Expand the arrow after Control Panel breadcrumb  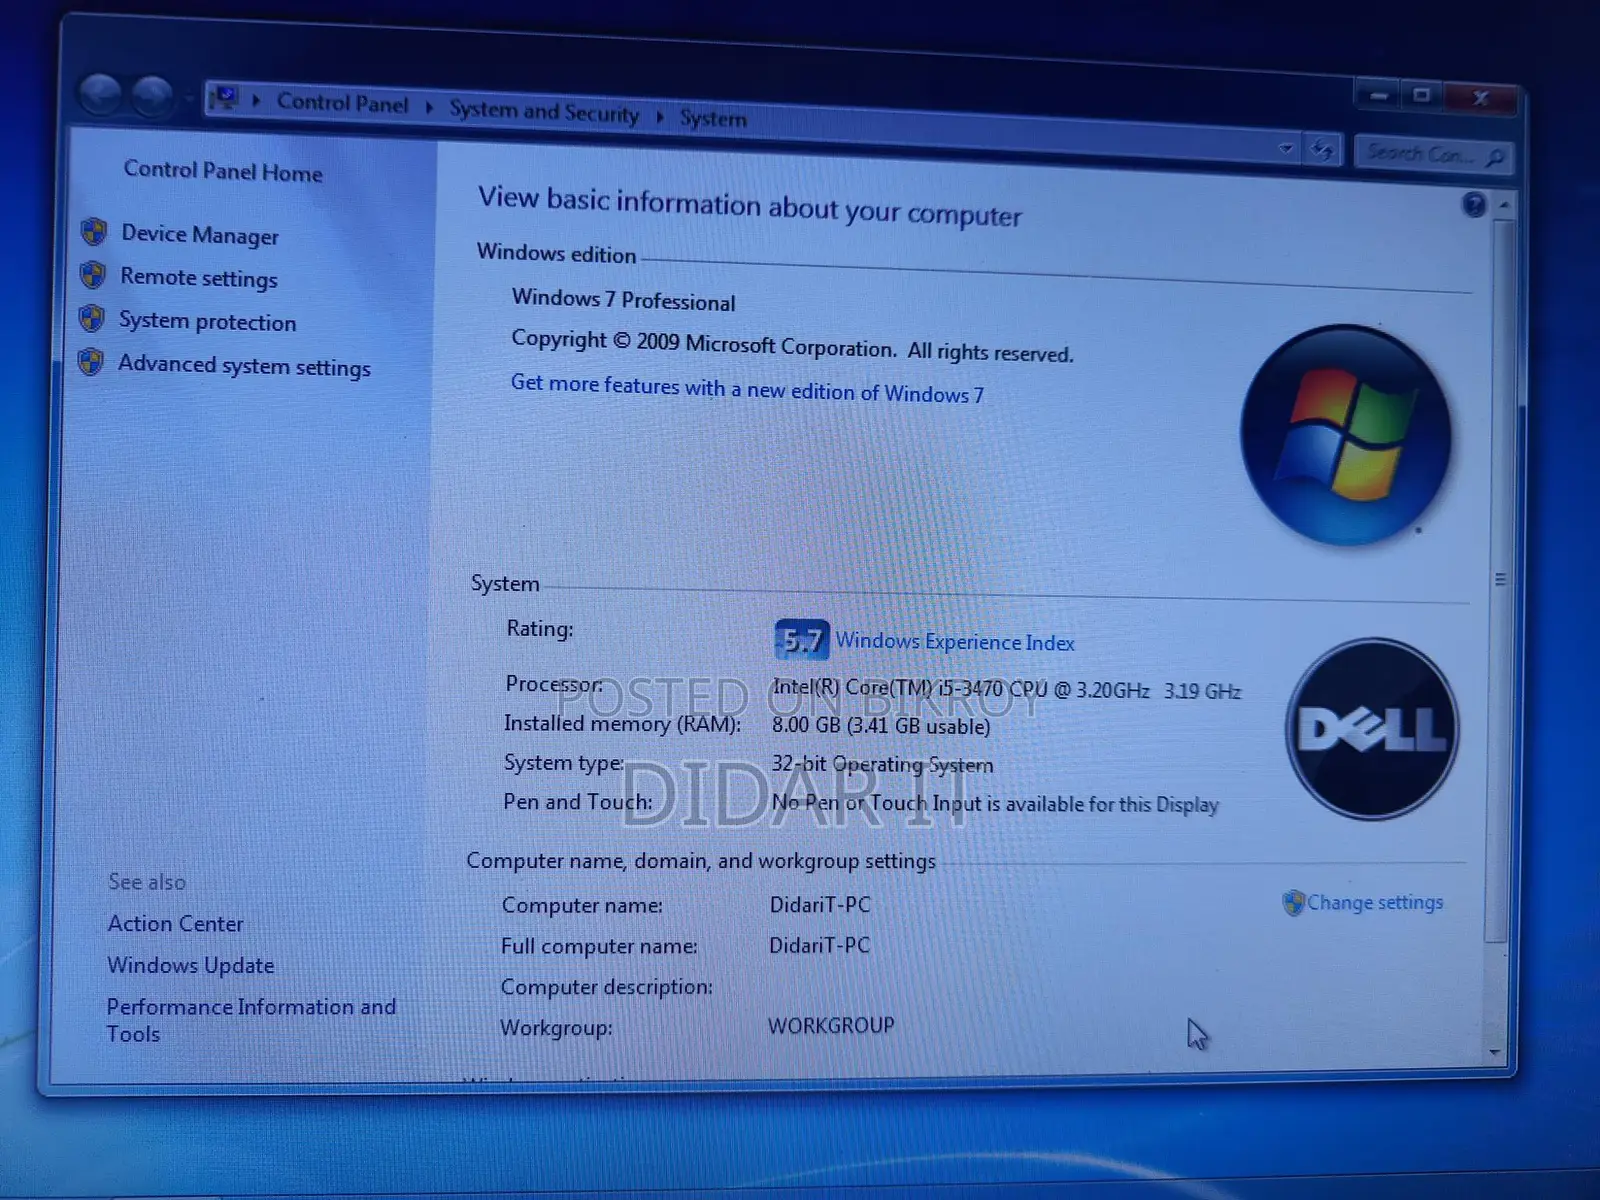coord(429,107)
